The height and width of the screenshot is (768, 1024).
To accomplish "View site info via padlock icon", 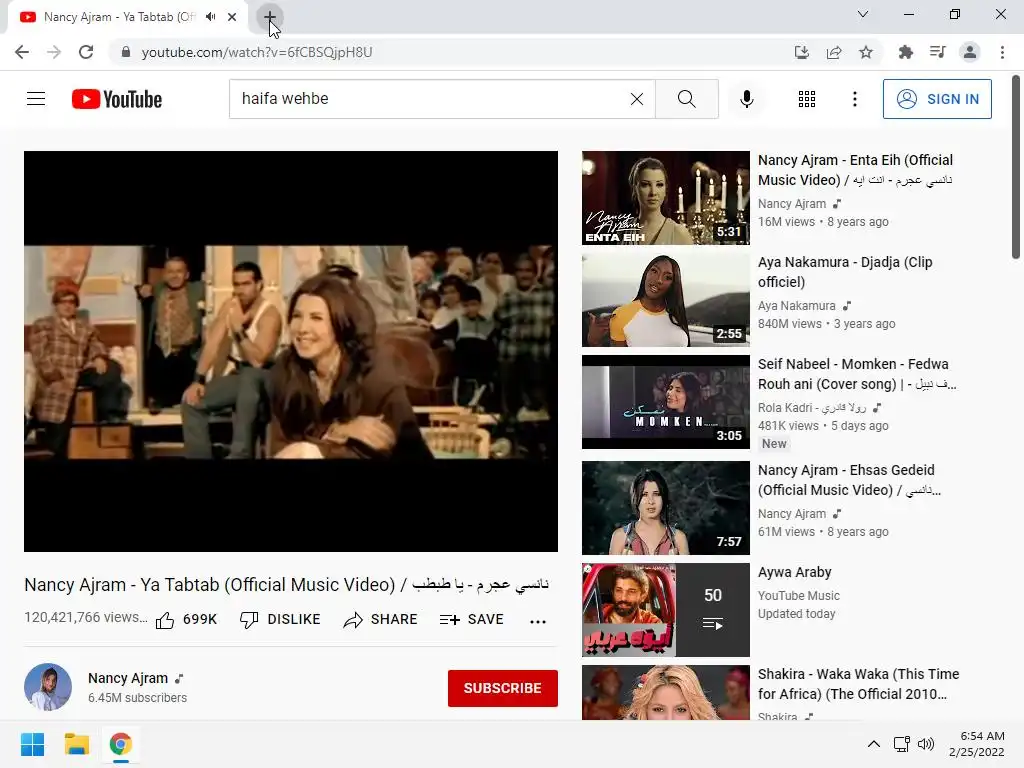I will point(126,52).
